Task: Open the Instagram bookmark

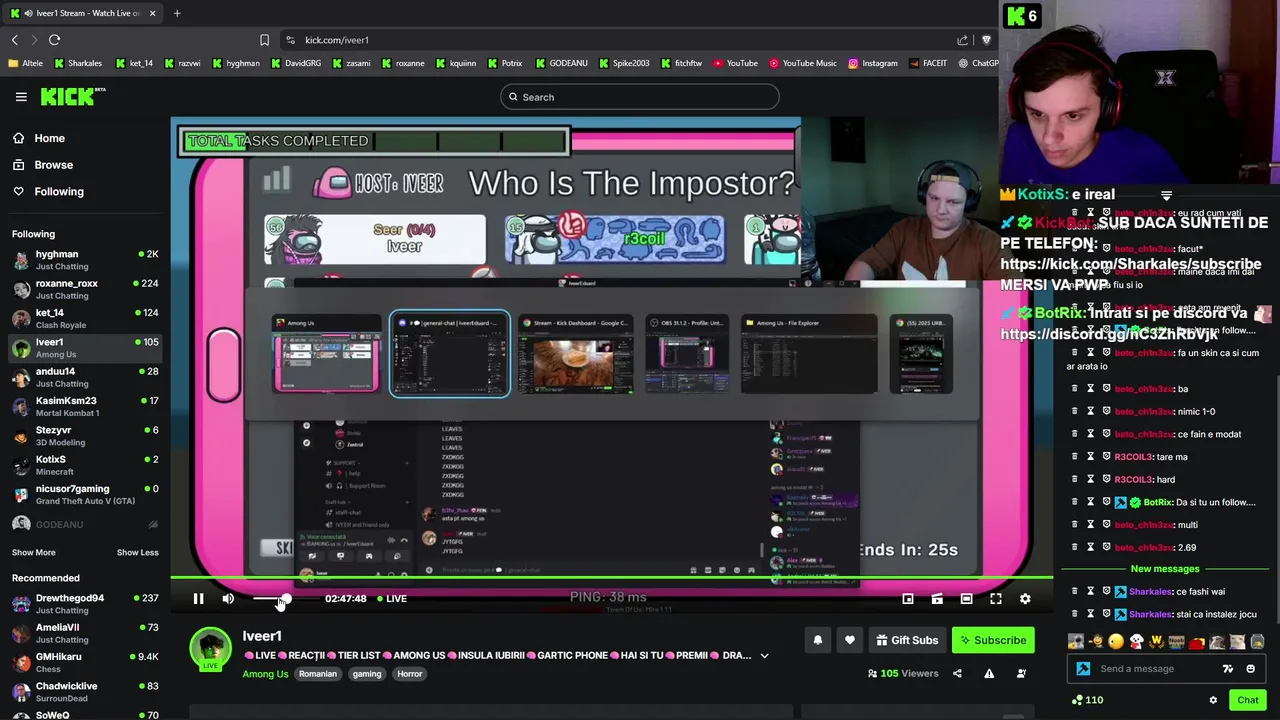Action: (x=872, y=63)
